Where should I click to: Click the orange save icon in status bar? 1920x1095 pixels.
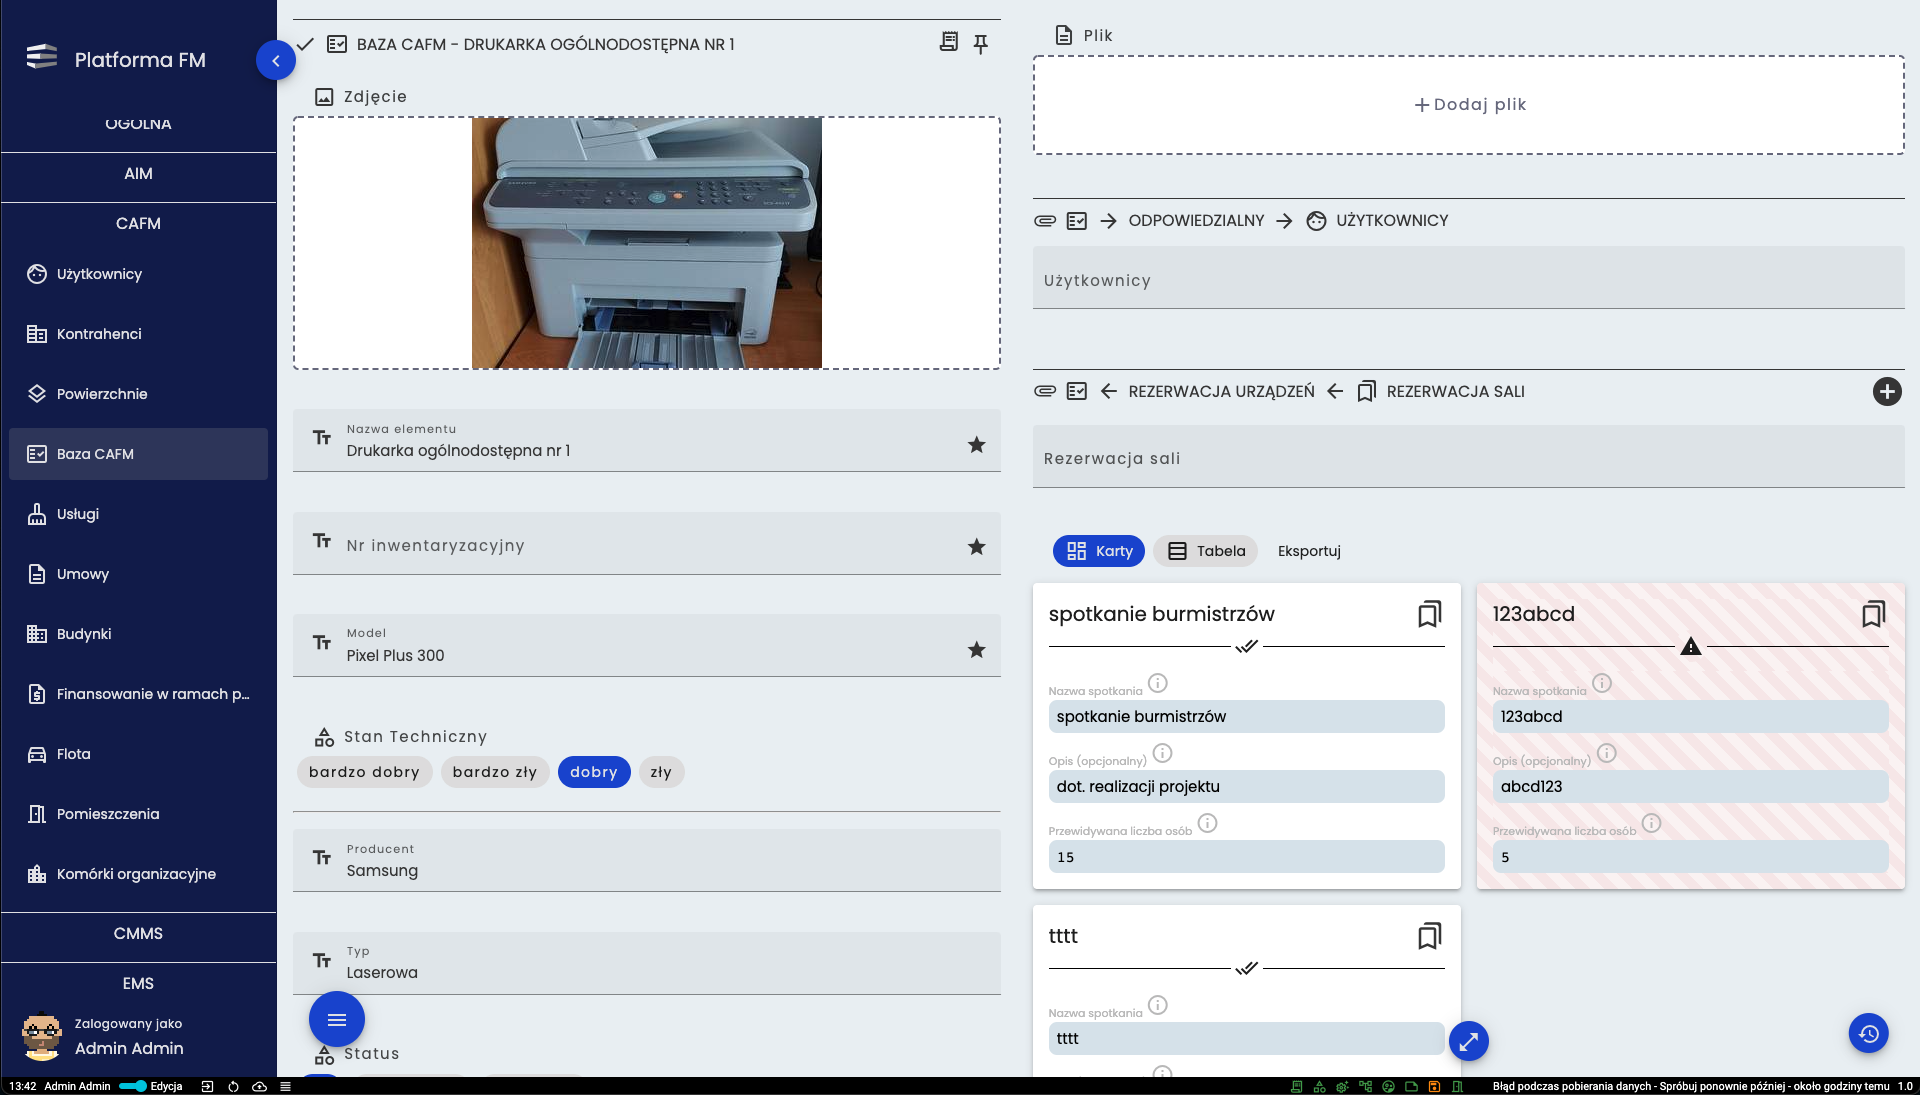1434,1086
